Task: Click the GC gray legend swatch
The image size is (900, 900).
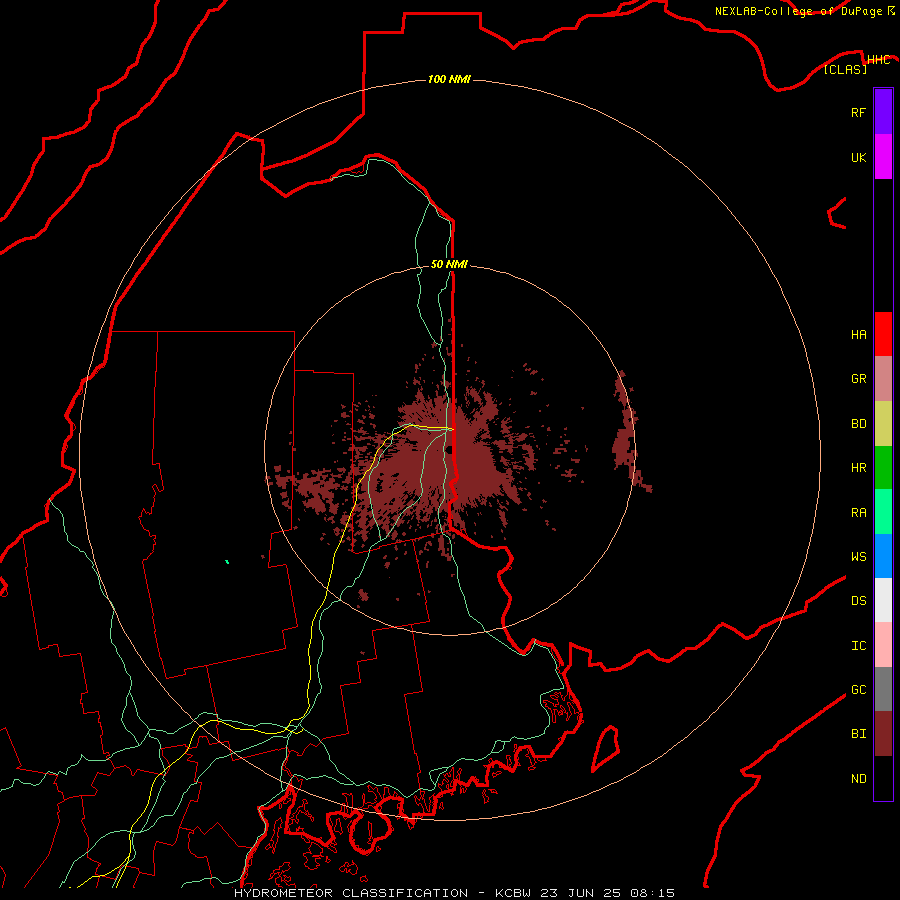Action: click(883, 689)
